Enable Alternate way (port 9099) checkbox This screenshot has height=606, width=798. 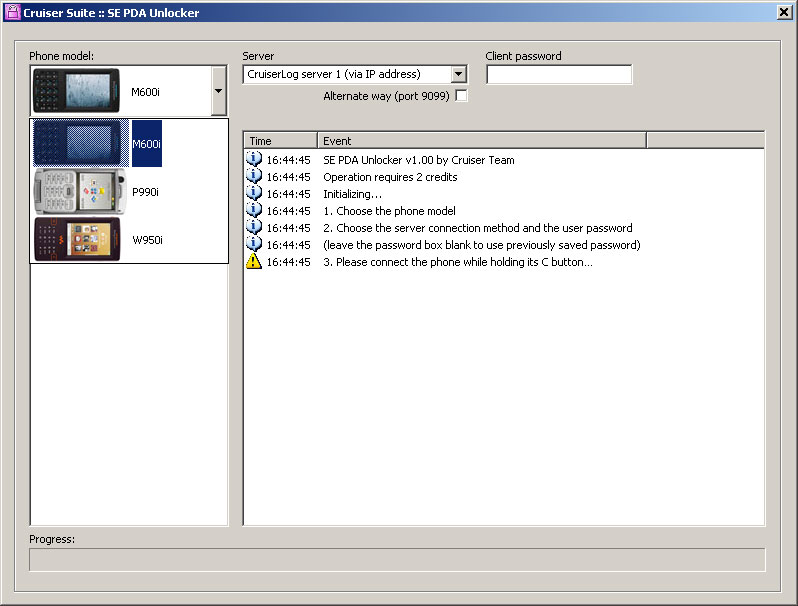[x=461, y=96]
